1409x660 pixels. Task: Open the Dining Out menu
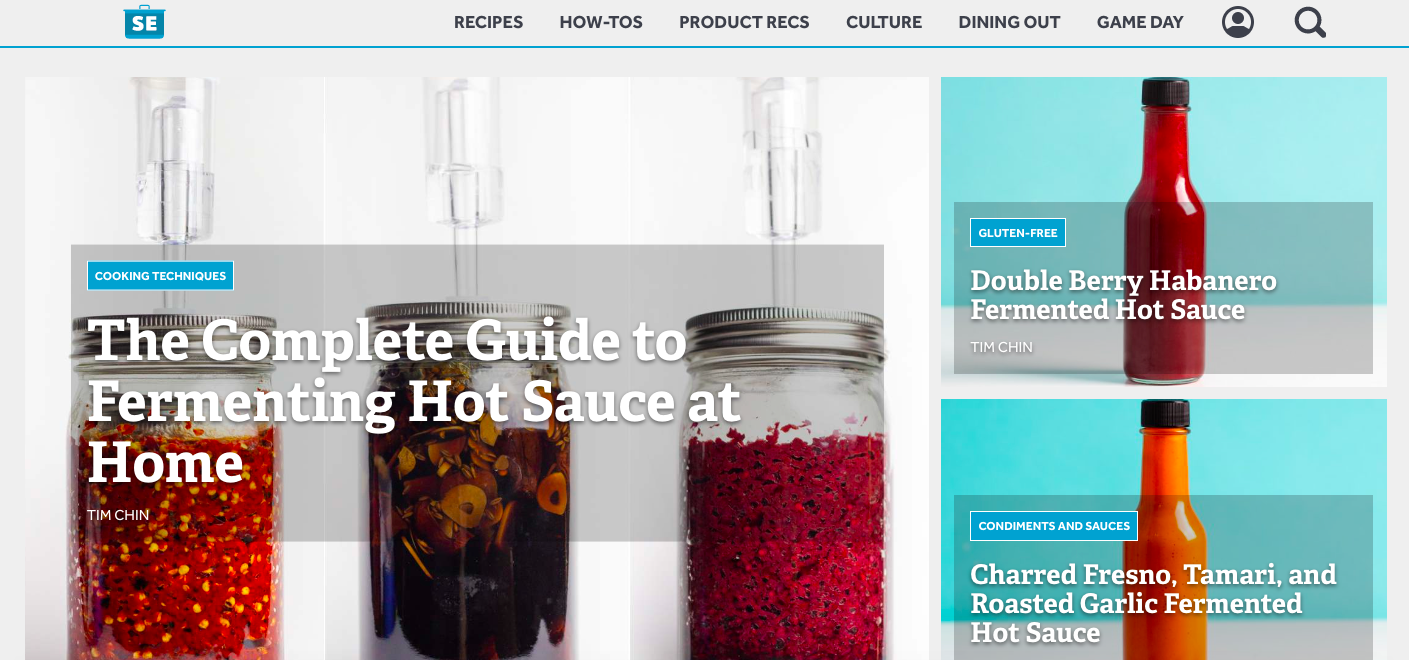(x=1009, y=22)
